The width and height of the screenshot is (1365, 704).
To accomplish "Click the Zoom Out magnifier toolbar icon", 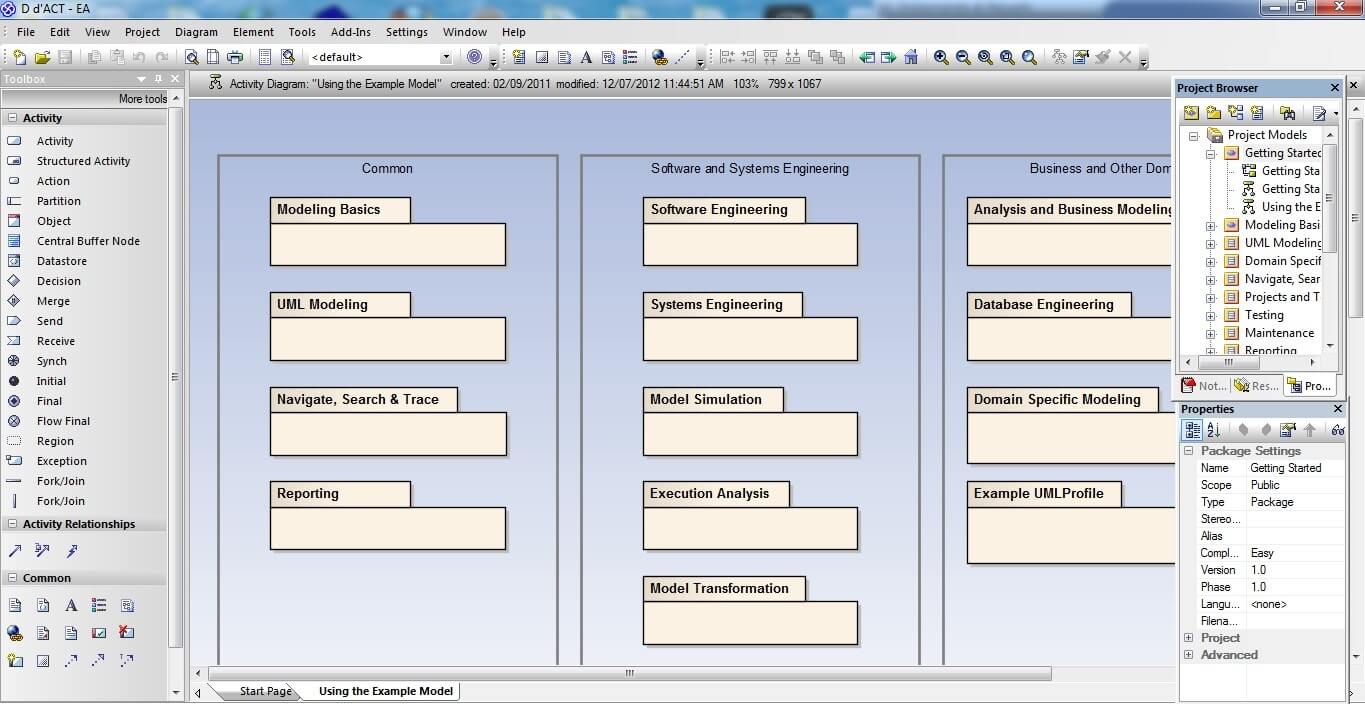I will pos(963,57).
